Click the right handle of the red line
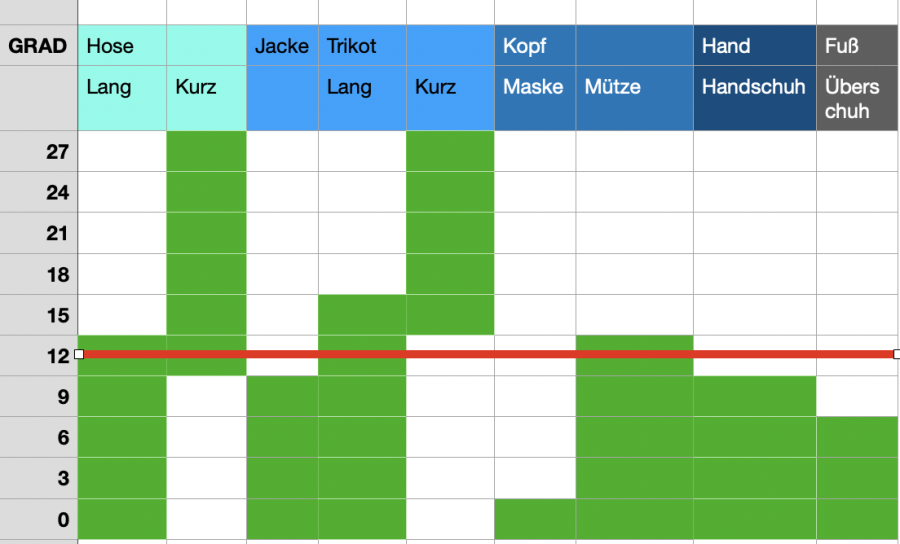Viewport: 900px width, 544px height. (x=896, y=354)
